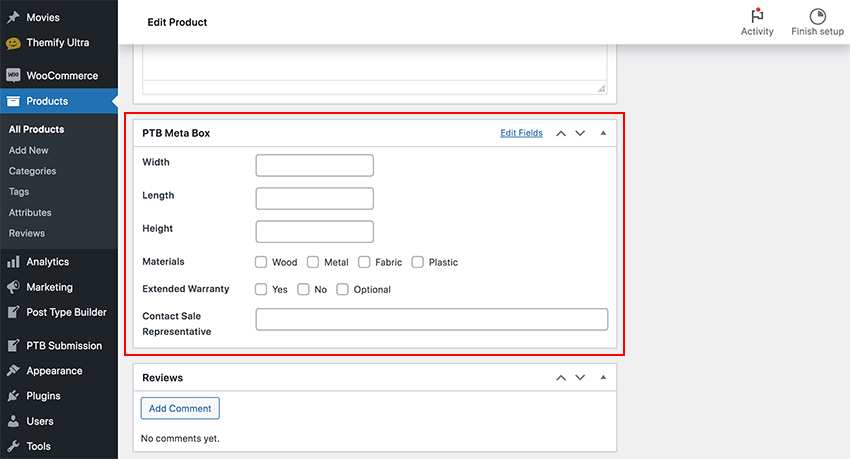This screenshot has width=850, height=459.
Task: Open Attributes submenu item
Action: pos(30,212)
